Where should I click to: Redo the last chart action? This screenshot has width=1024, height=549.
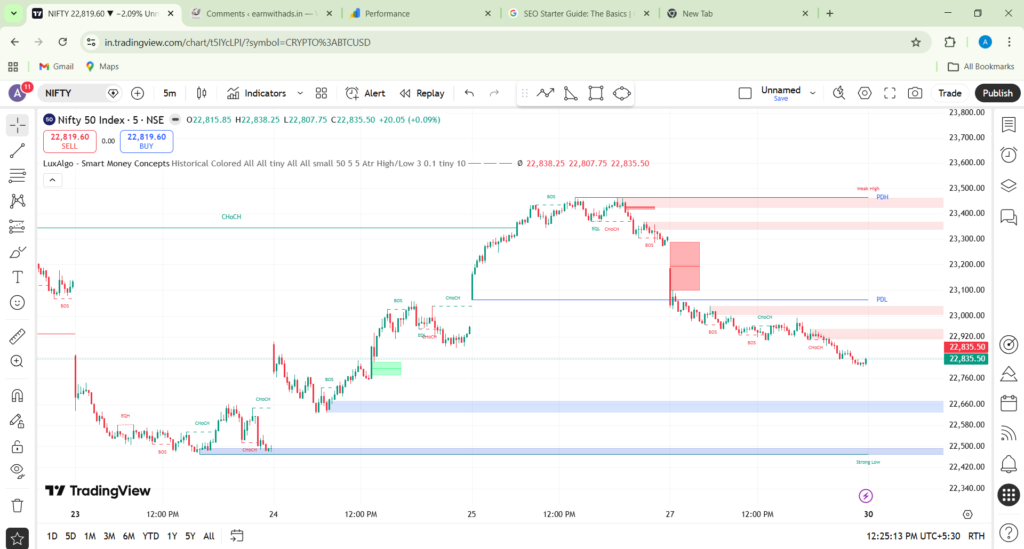[494, 93]
